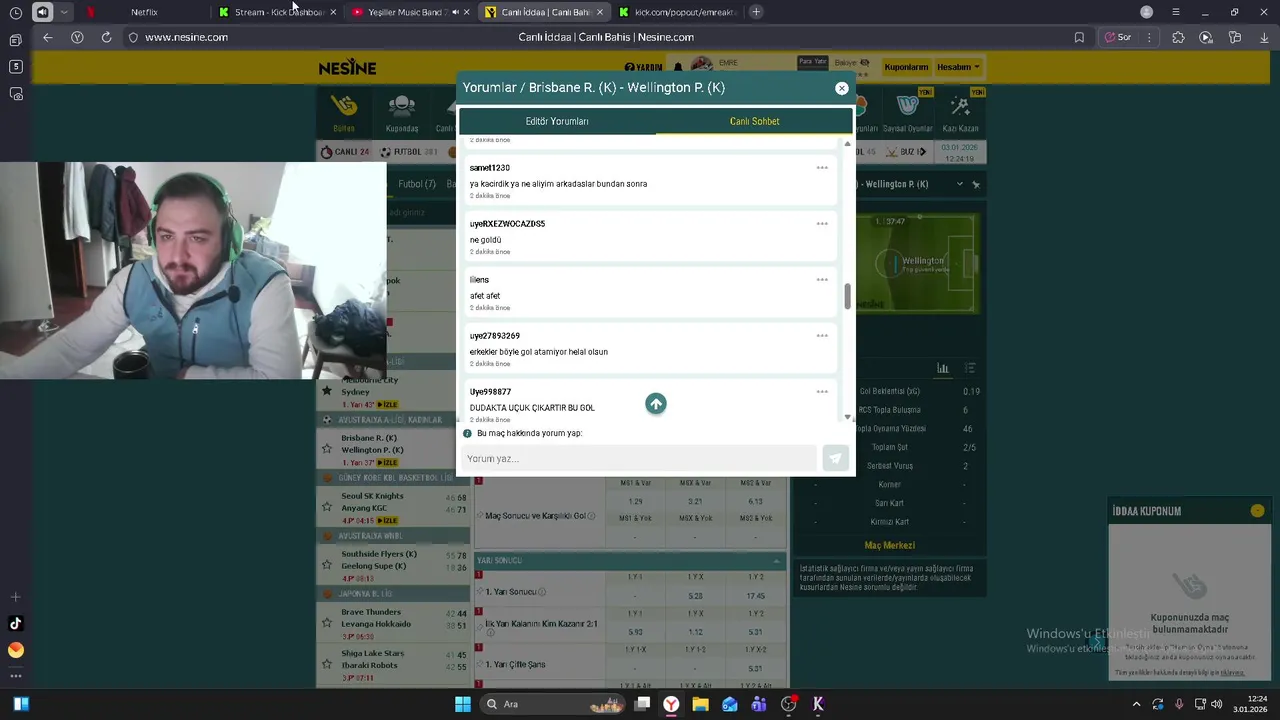Open the Kazı Kazan icon
The height and width of the screenshot is (720, 1280).
tap(961, 112)
